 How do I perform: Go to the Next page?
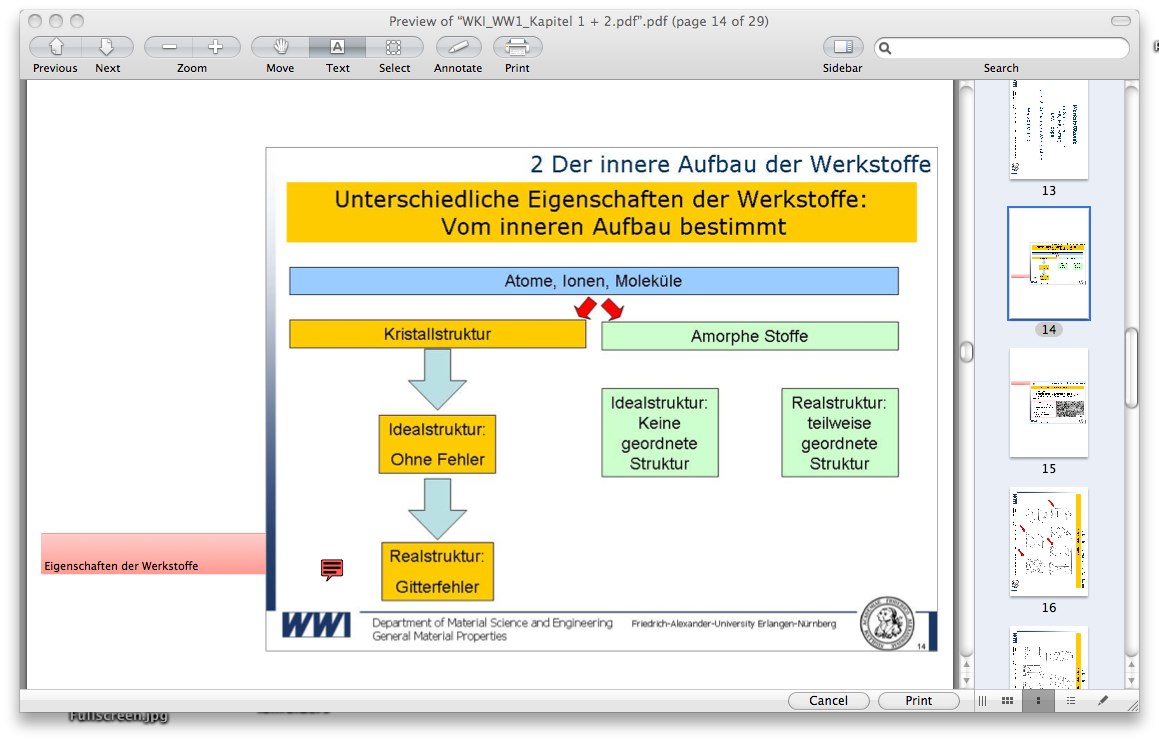pos(107,47)
